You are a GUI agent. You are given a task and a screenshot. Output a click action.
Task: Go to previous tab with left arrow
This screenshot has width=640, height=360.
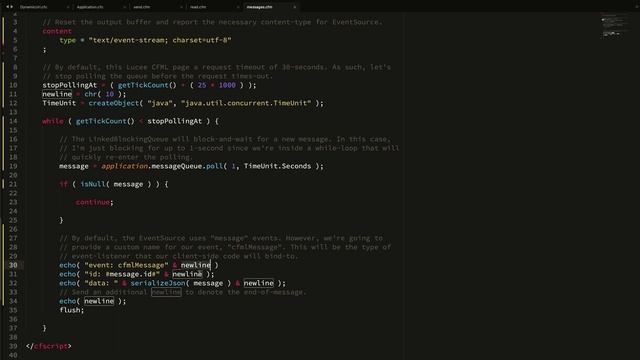click(x=7, y=7)
